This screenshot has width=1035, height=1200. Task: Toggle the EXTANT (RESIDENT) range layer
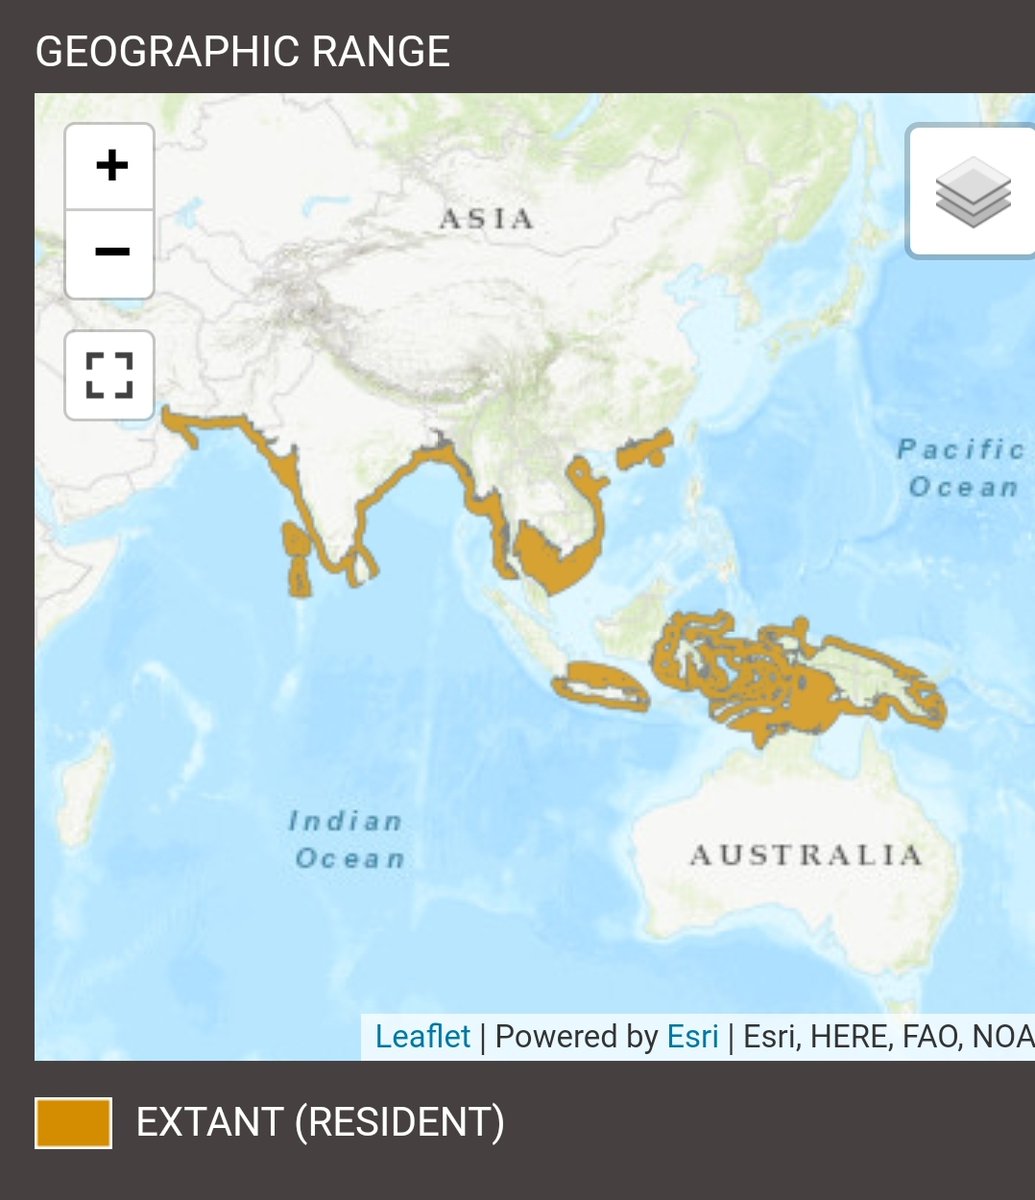pyautogui.click(x=73, y=1120)
